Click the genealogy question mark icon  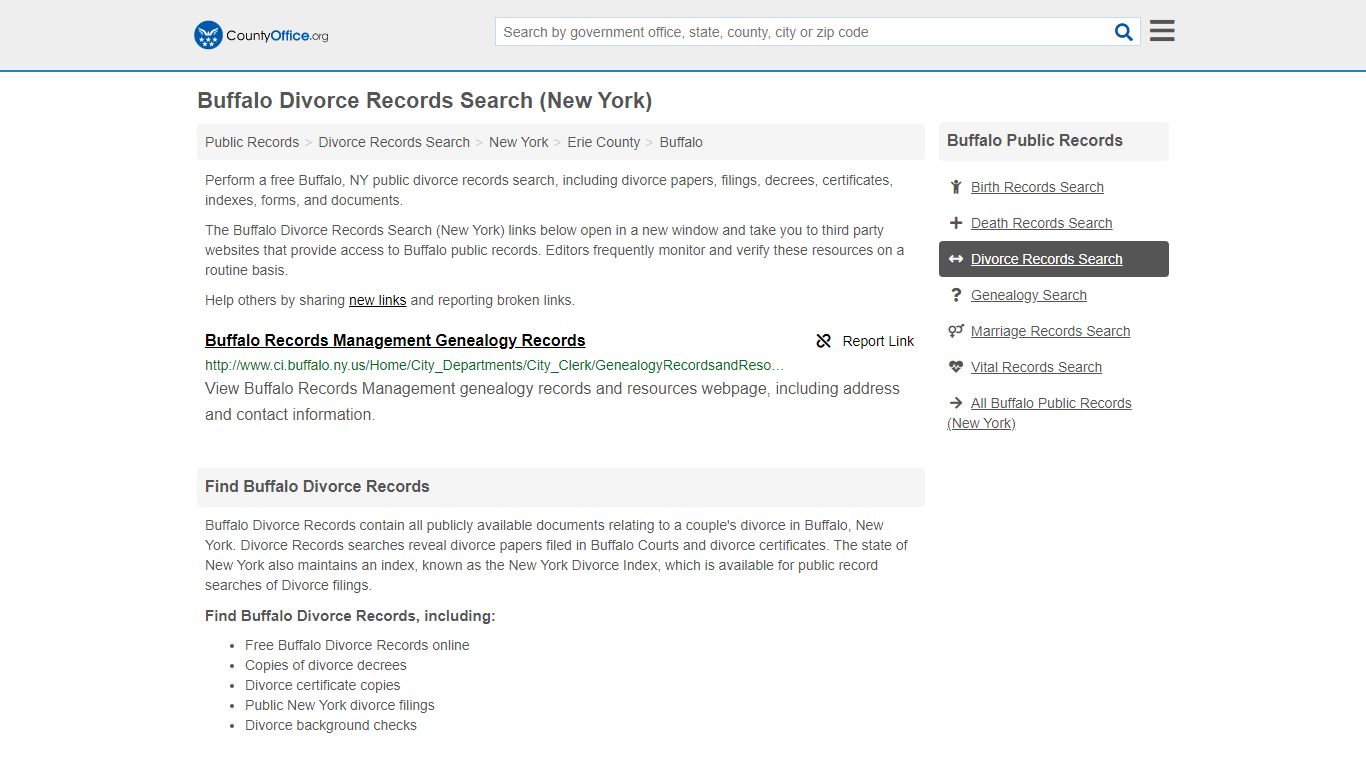click(956, 295)
